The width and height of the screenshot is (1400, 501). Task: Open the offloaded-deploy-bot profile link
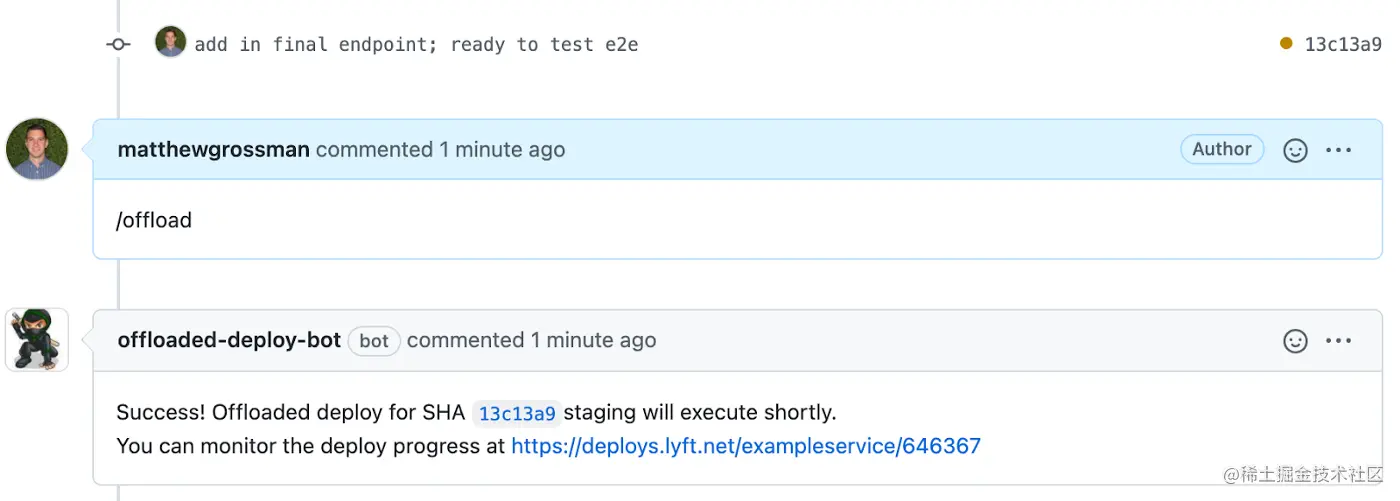click(230, 340)
